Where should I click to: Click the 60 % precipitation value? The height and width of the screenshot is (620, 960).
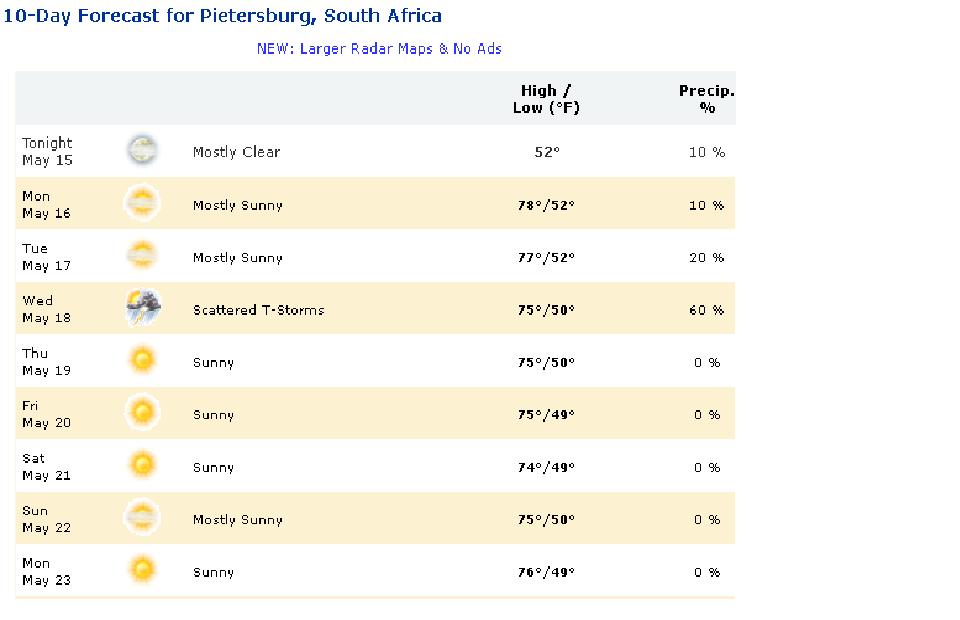[707, 310]
